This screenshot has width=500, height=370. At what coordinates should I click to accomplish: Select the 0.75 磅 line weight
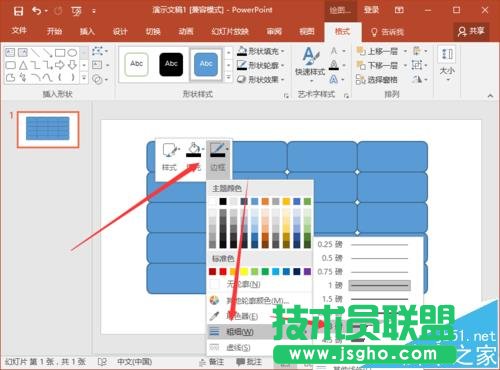click(364, 272)
